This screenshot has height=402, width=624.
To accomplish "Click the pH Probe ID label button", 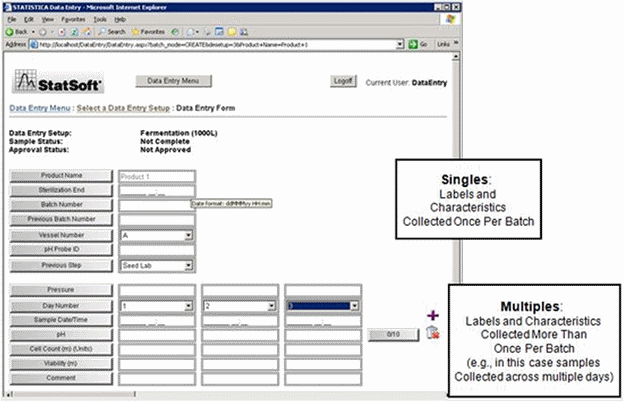I will pyautogui.click(x=61, y=250).
